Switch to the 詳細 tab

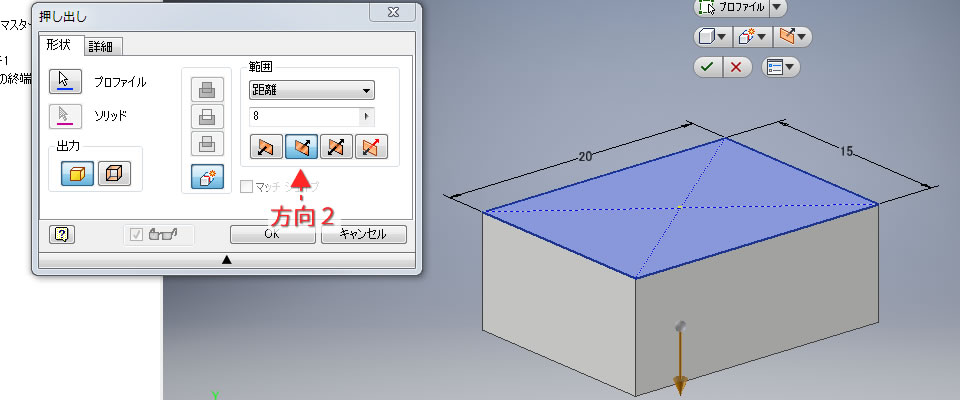pos(102,47)
